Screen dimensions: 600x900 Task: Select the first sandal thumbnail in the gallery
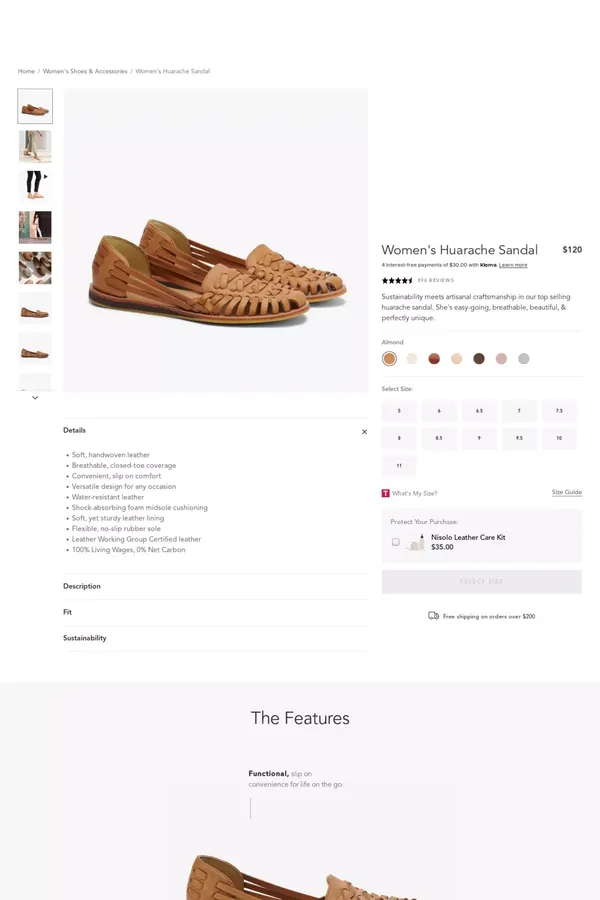[35, 105]
